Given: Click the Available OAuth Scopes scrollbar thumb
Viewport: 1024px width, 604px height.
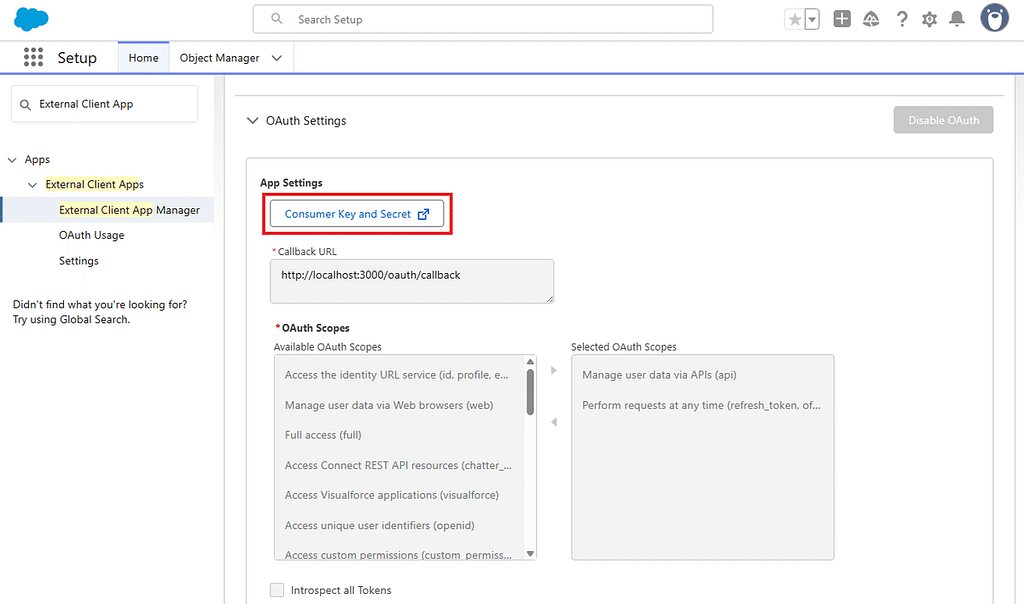Looking at the screenshot, I should [x=530, y=392].
